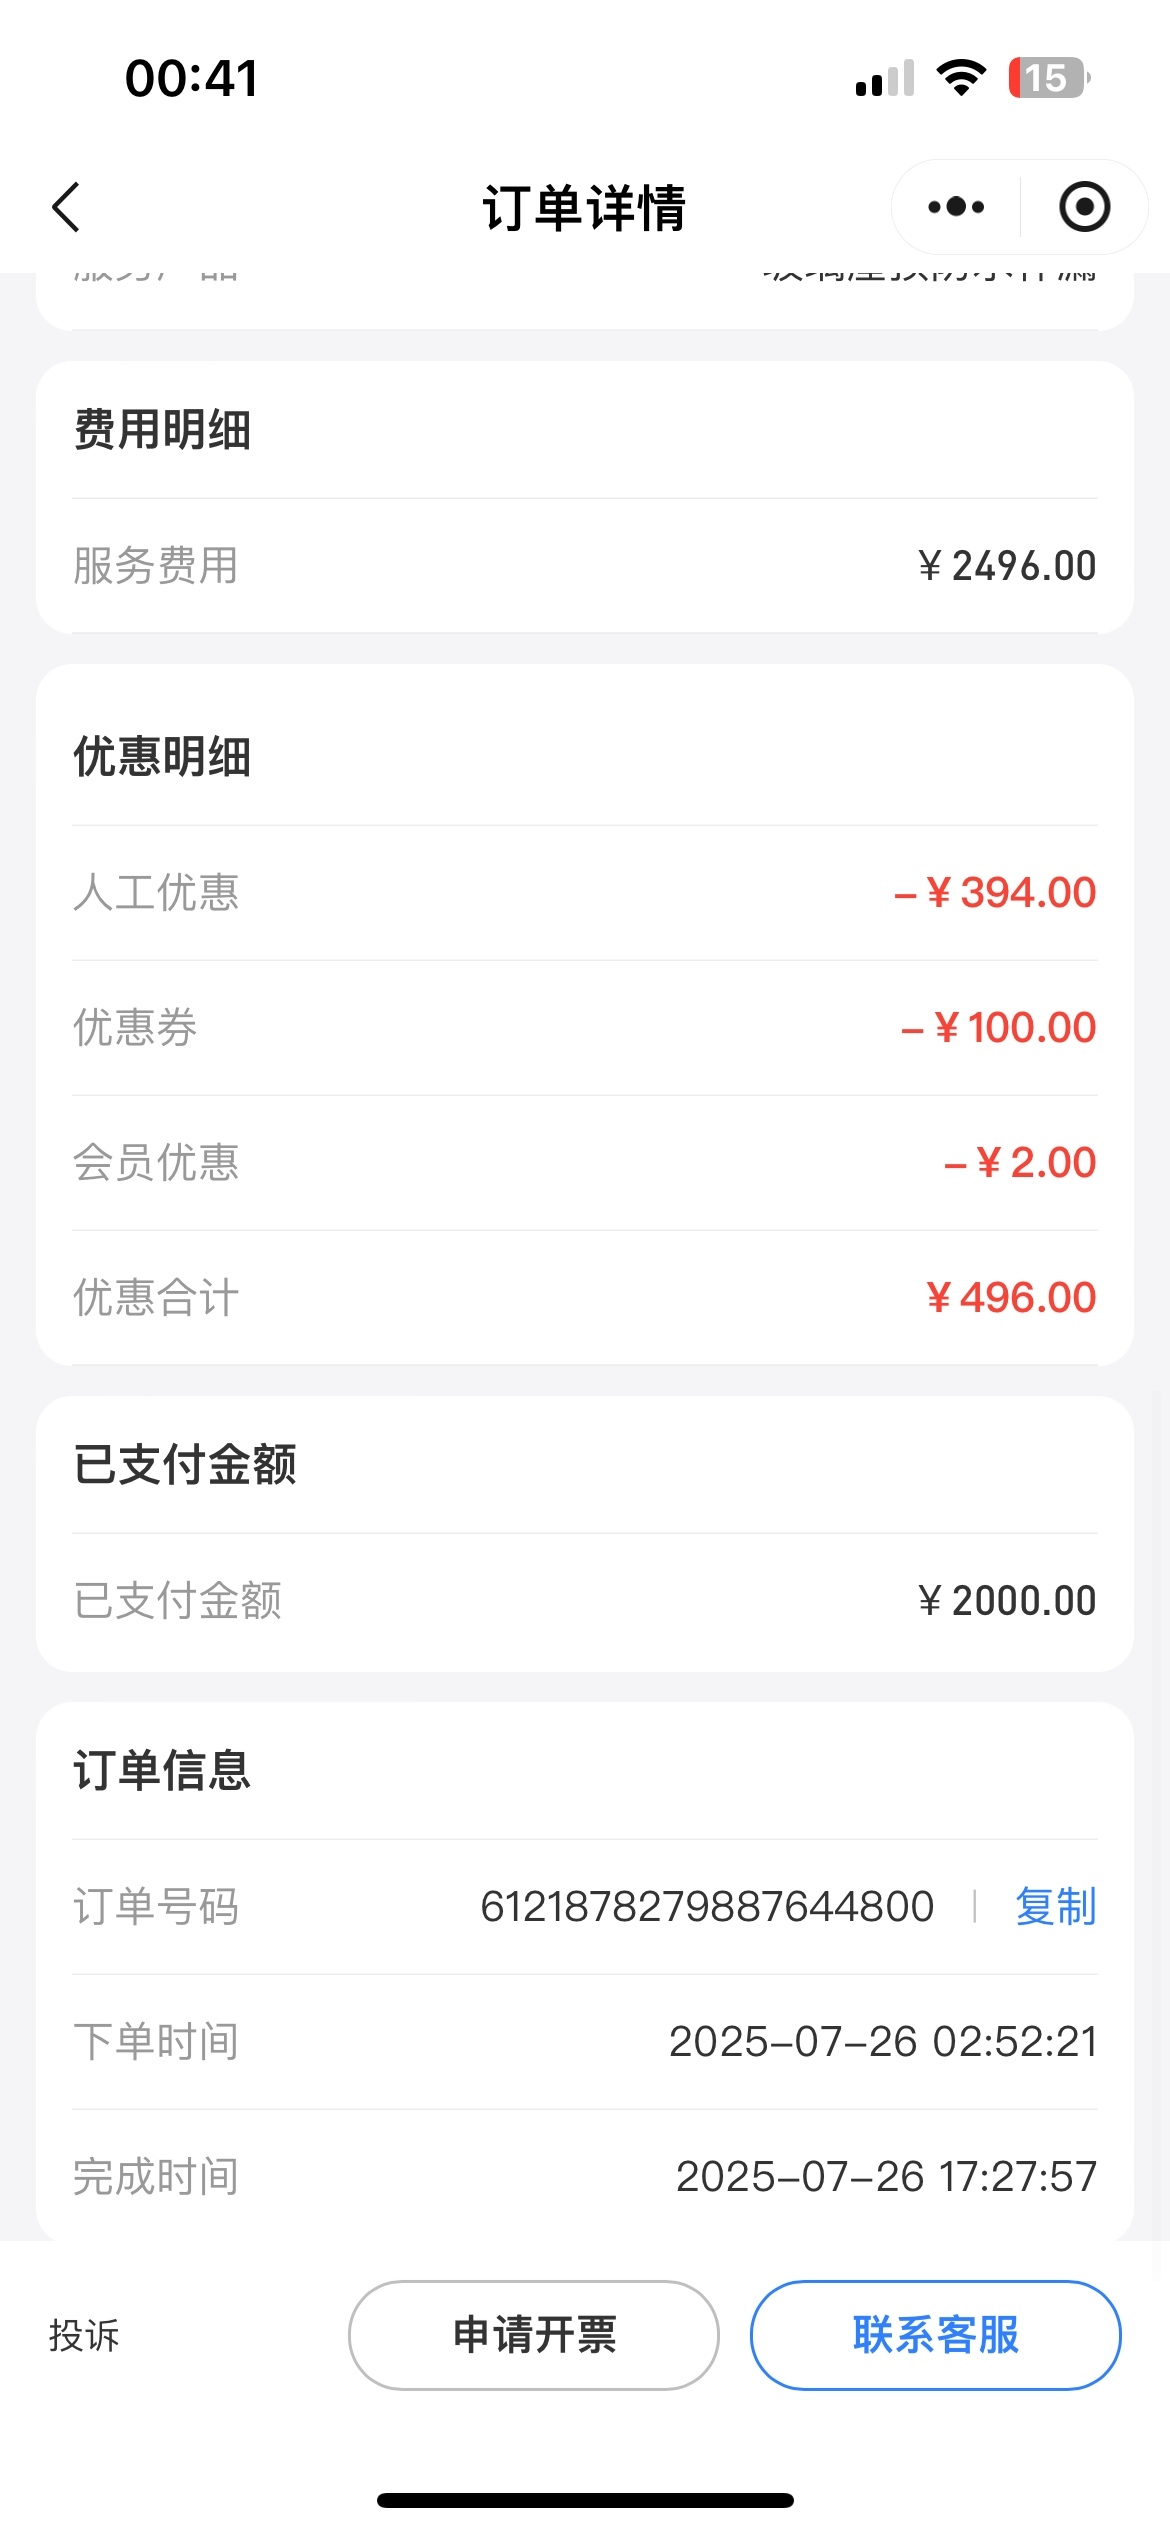This screenshot has width=1170, height=2532.
Task: Tap the status bar clock 00:41
Action: (x=191, y=78)
